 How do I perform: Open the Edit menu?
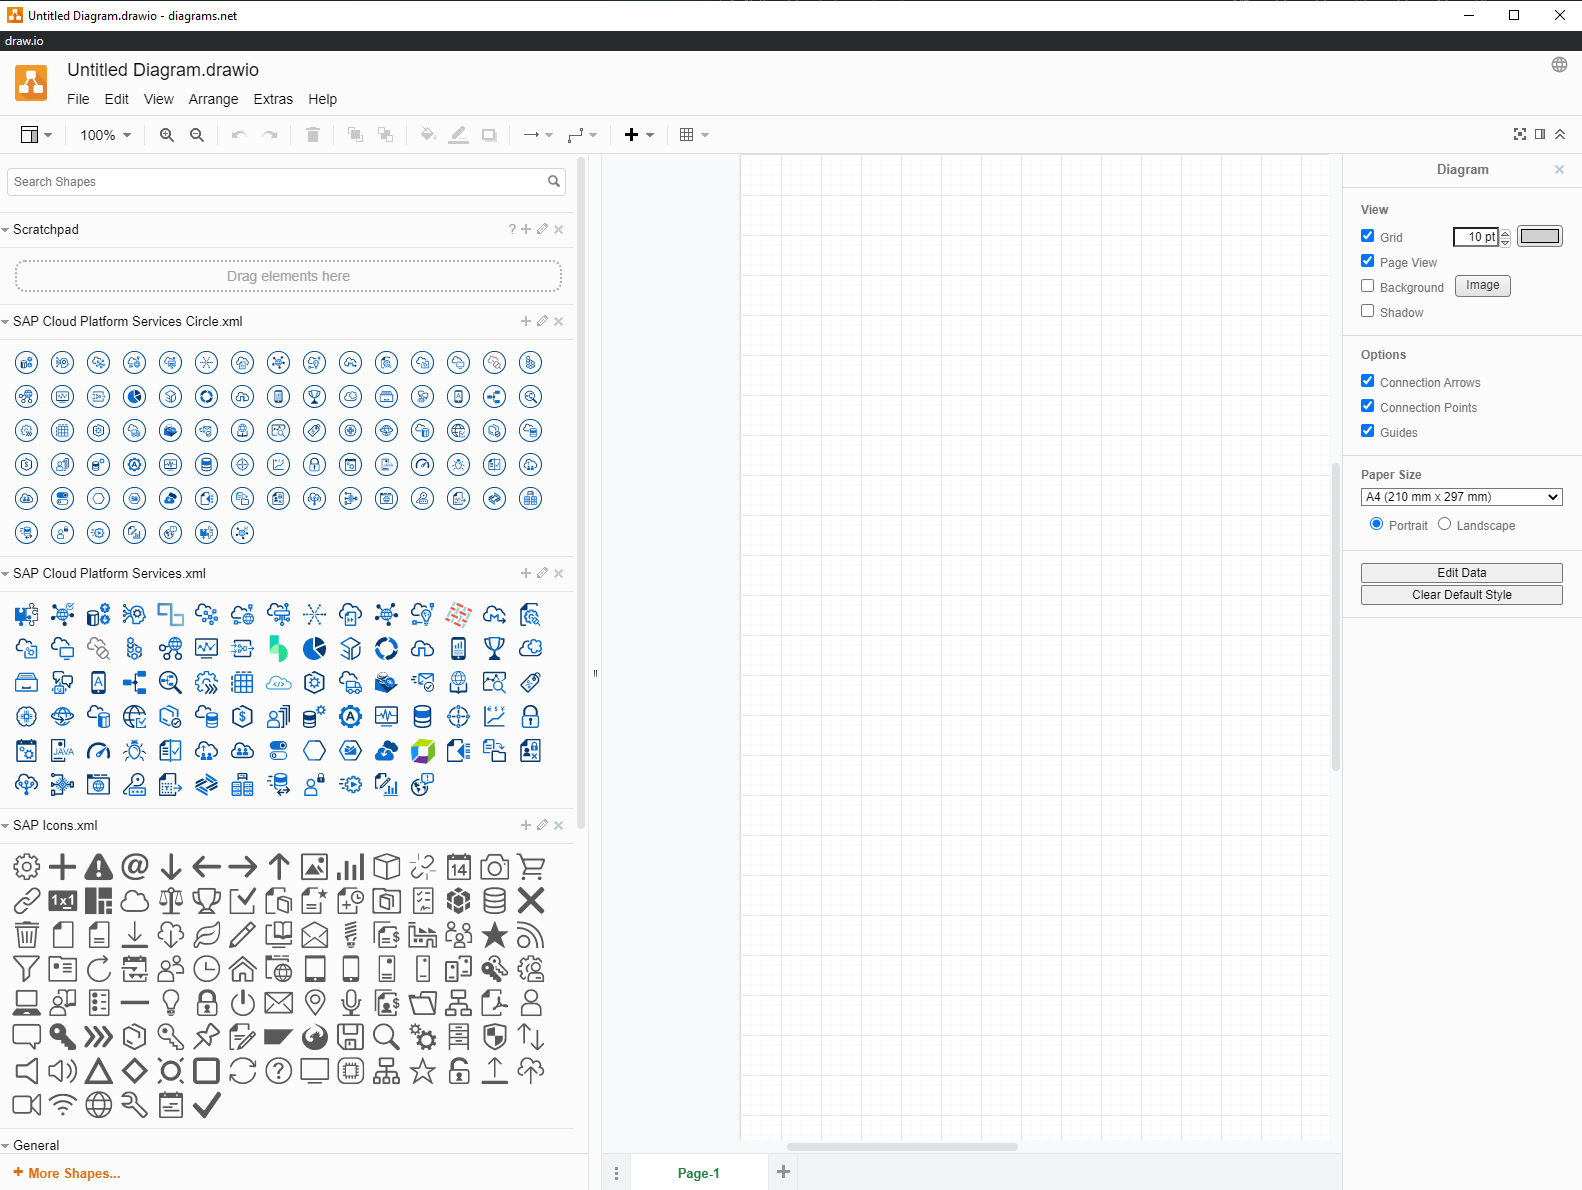116,99
